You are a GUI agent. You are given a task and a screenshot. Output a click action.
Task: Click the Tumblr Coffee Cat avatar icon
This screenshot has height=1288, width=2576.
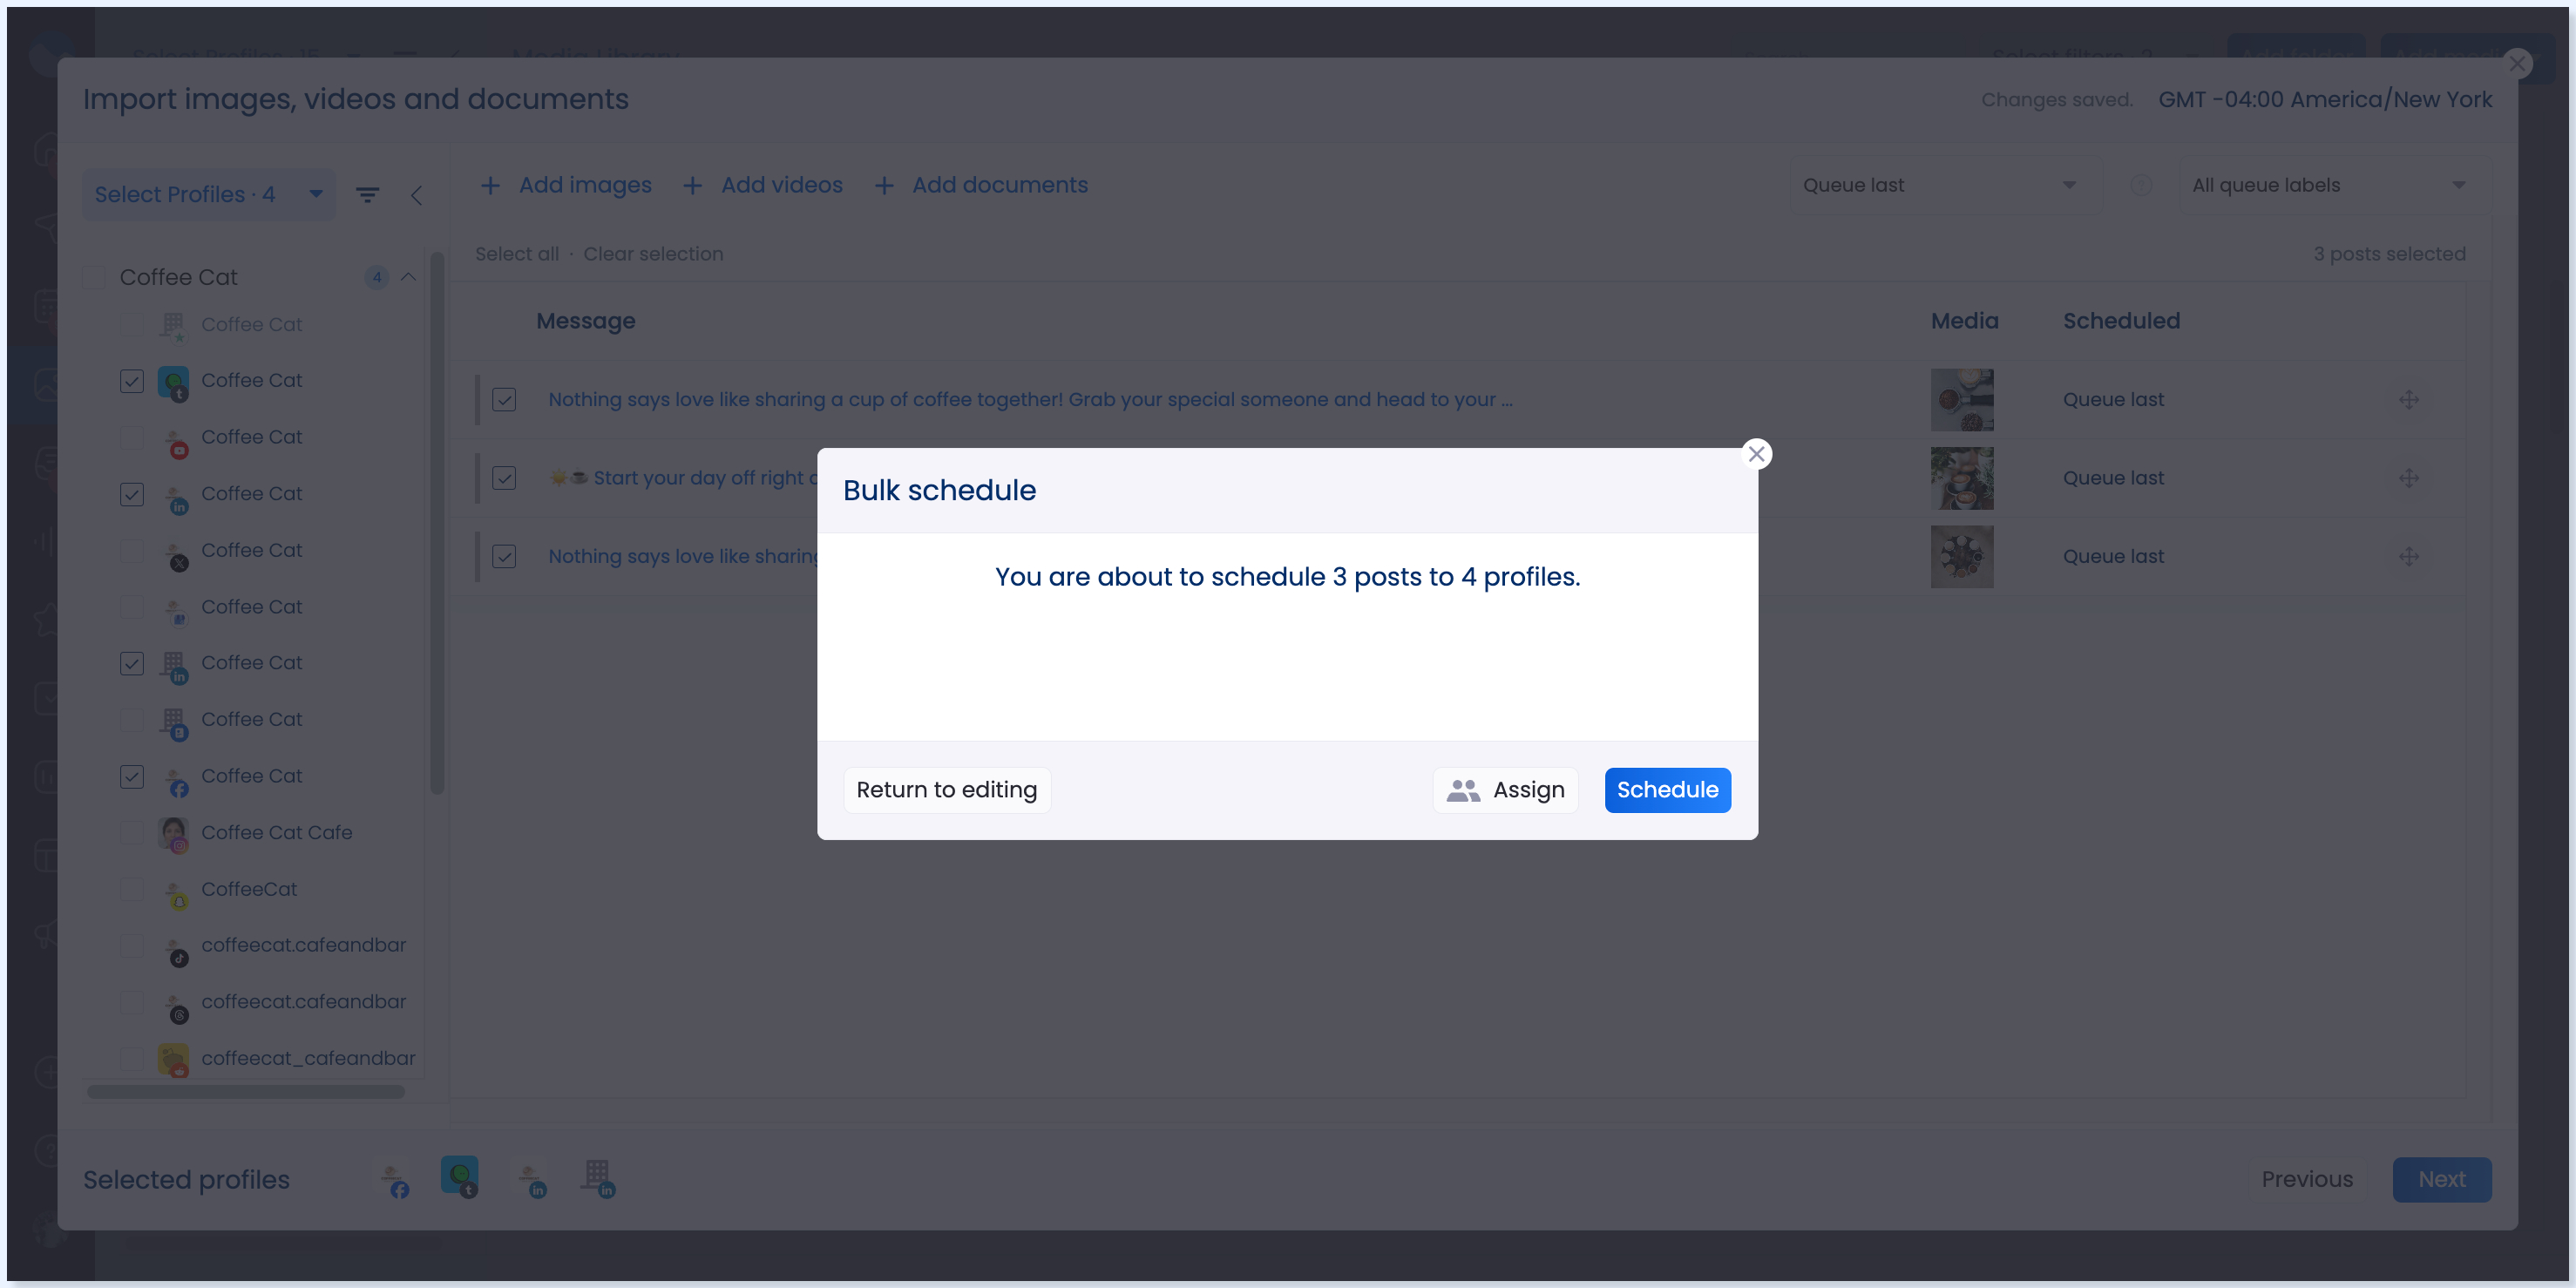coord(174,383)
